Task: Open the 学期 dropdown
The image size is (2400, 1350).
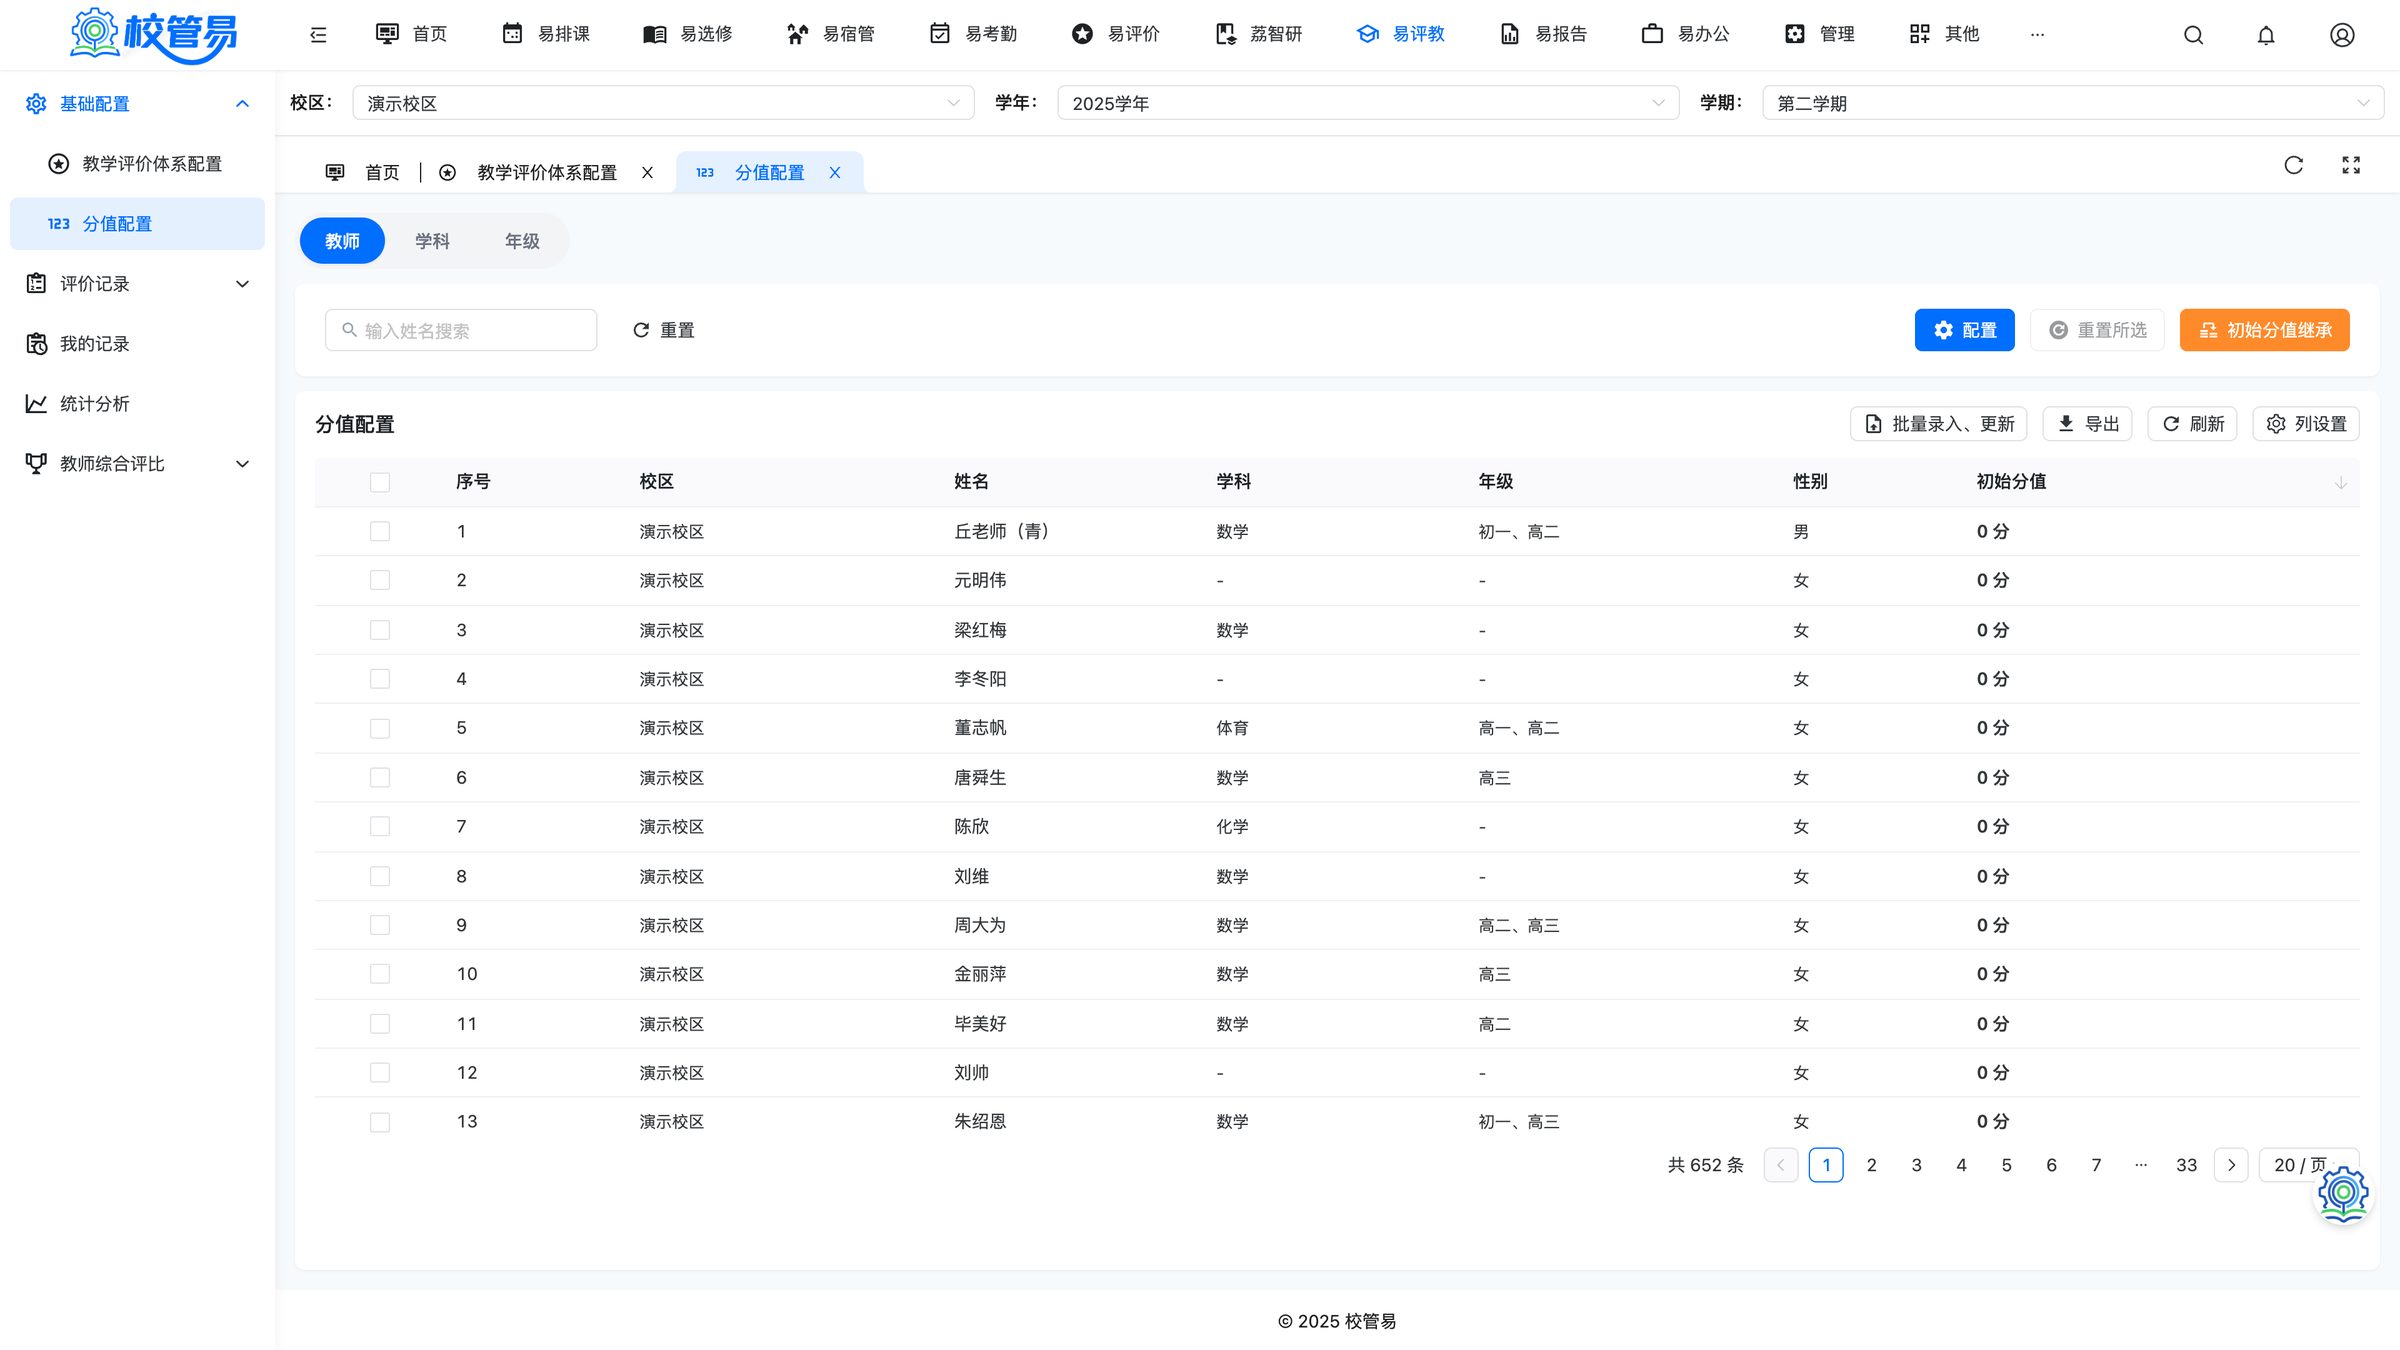Action: coord(2073,103)
